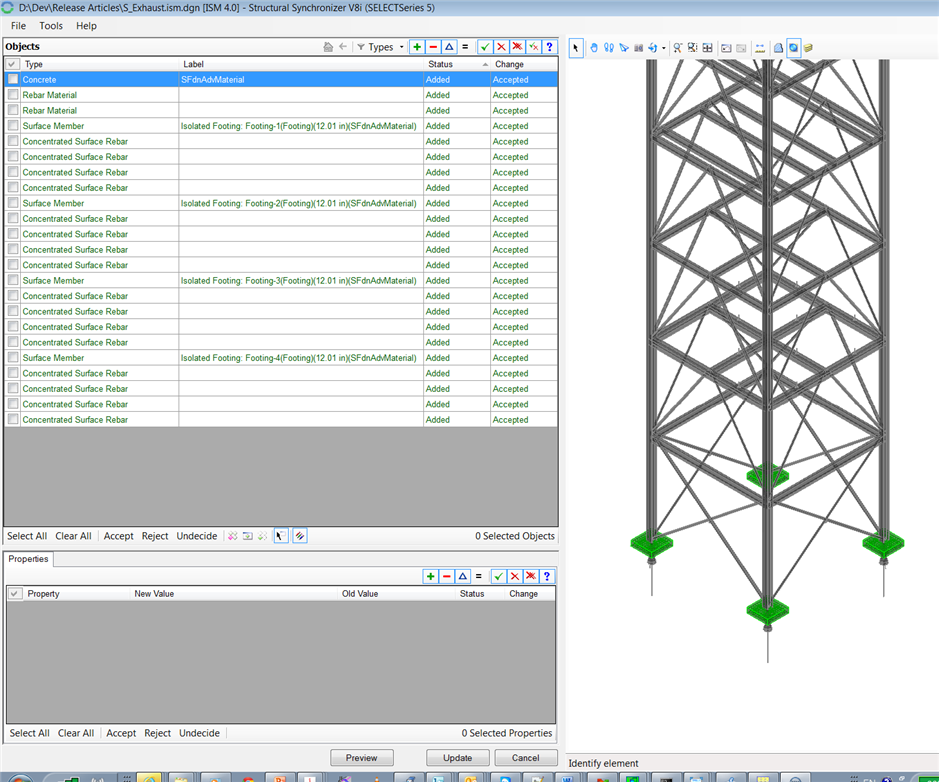Image resolution: width=939 pixels, height=782 pixels.
Task: Check the box for the Concrete row
Action: click(13, 79)
